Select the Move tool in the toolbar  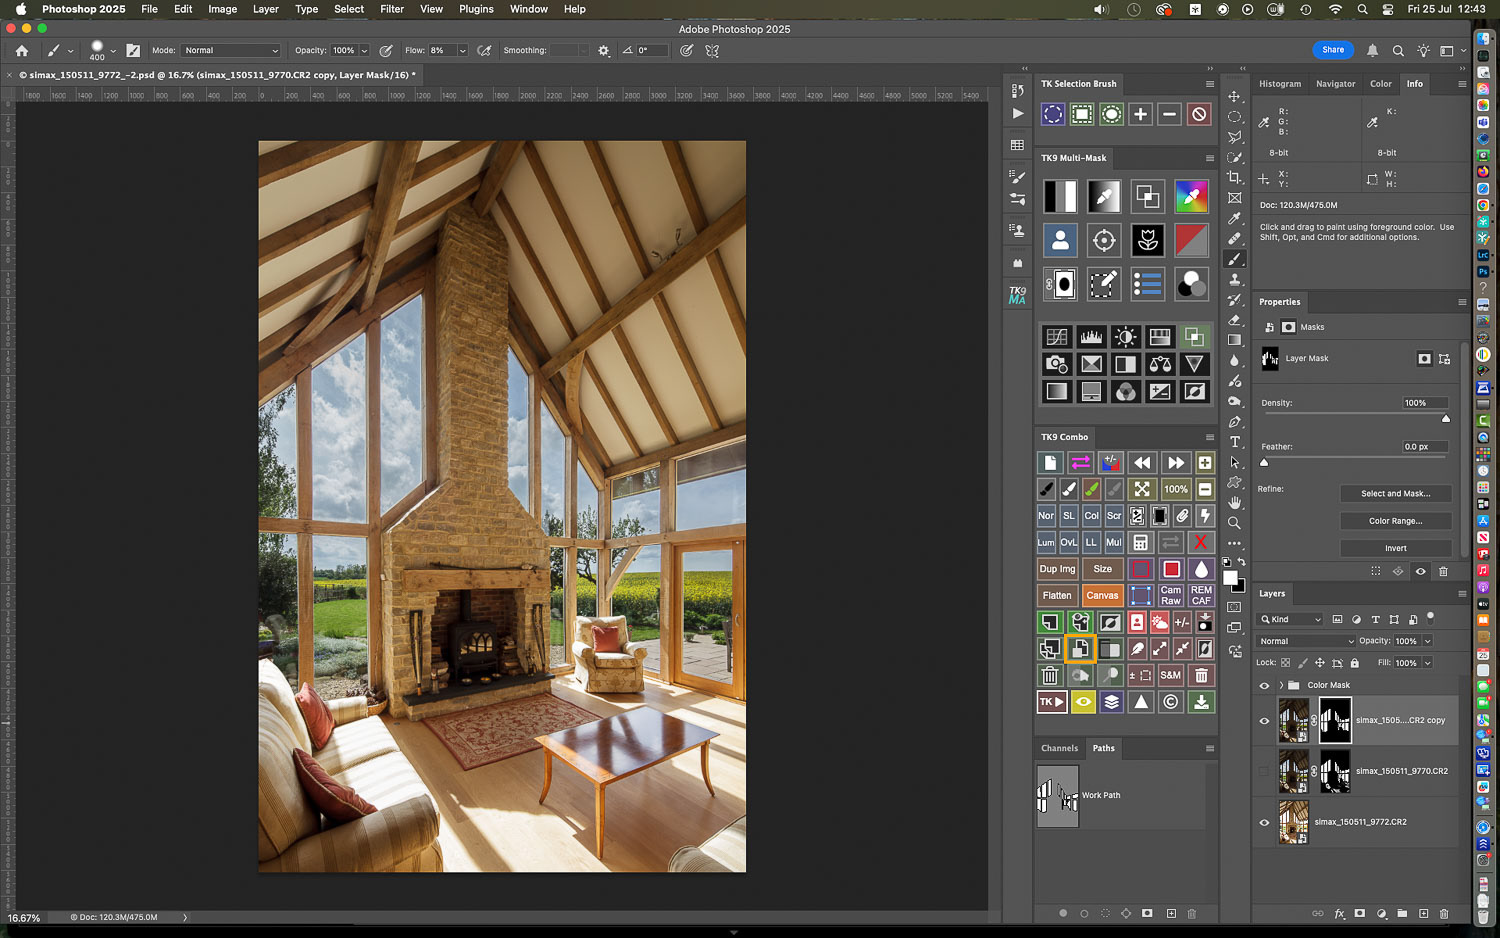[1235, 96]
